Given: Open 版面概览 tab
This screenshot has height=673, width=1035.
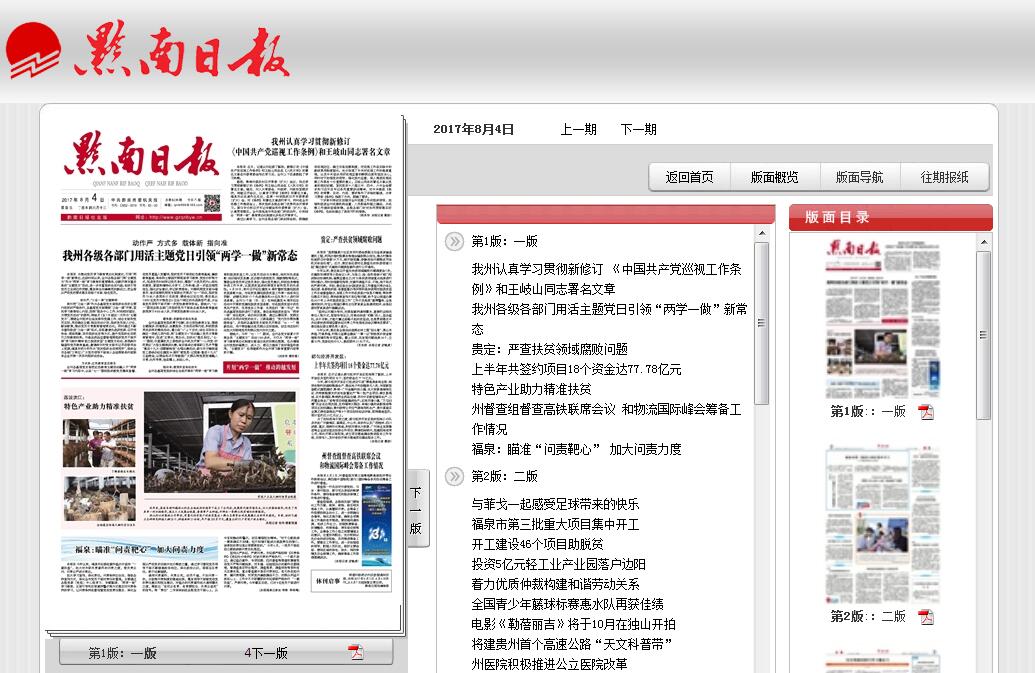Looking at the screenshot, I should click(x=774, y=177).
